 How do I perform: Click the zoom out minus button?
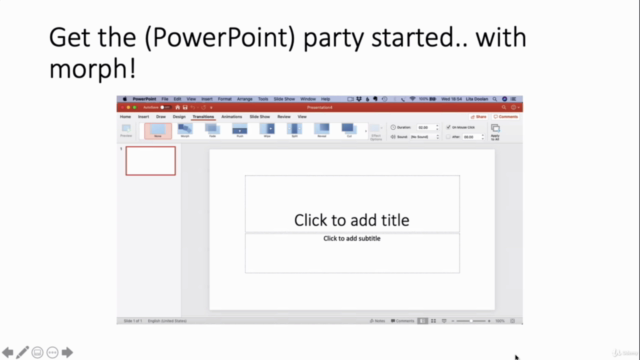453,321
